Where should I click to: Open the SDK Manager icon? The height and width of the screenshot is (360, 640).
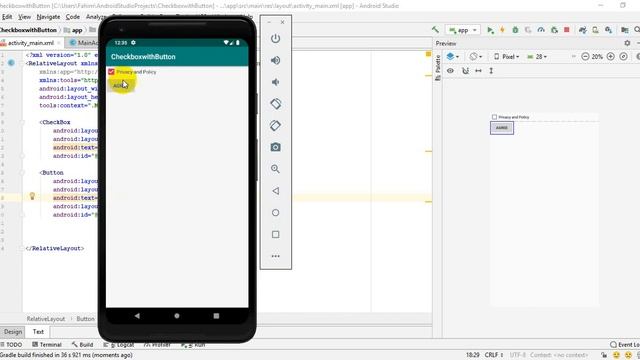609,30
